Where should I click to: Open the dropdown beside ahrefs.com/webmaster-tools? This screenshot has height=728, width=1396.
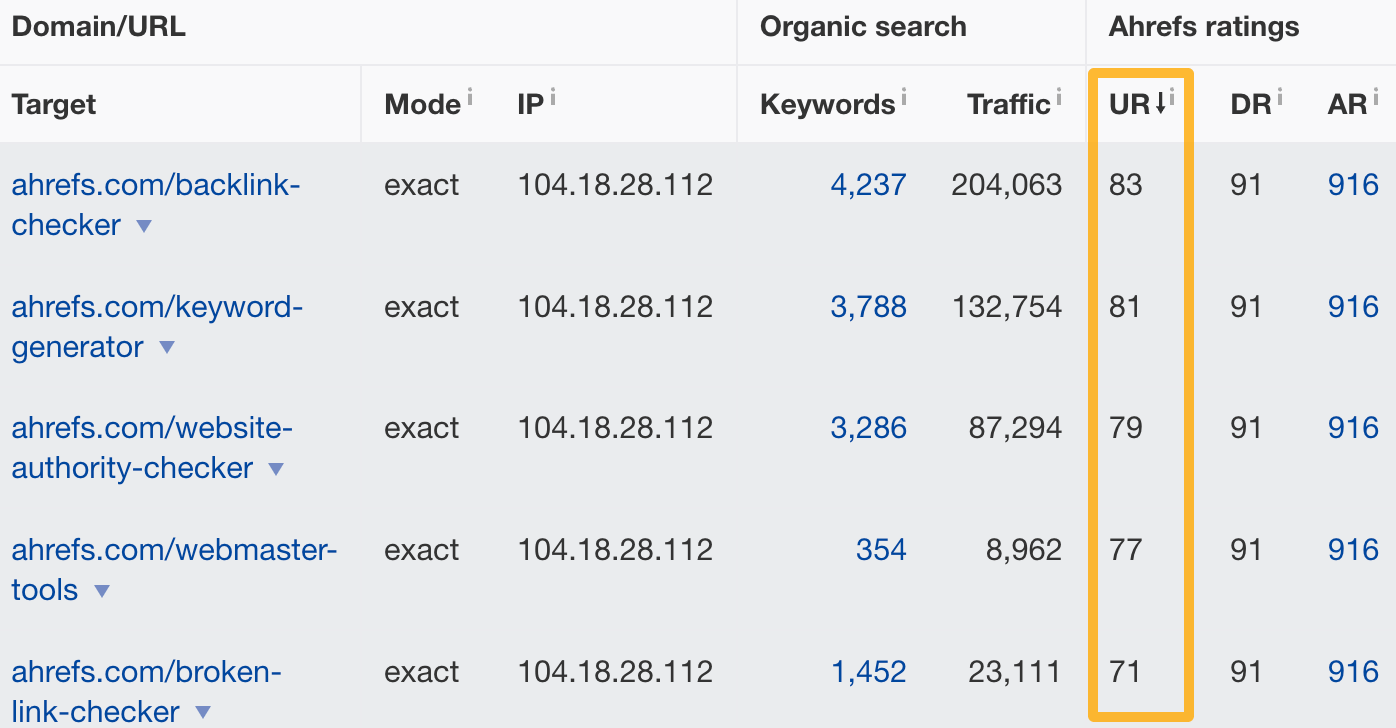[x=101, y=590]
